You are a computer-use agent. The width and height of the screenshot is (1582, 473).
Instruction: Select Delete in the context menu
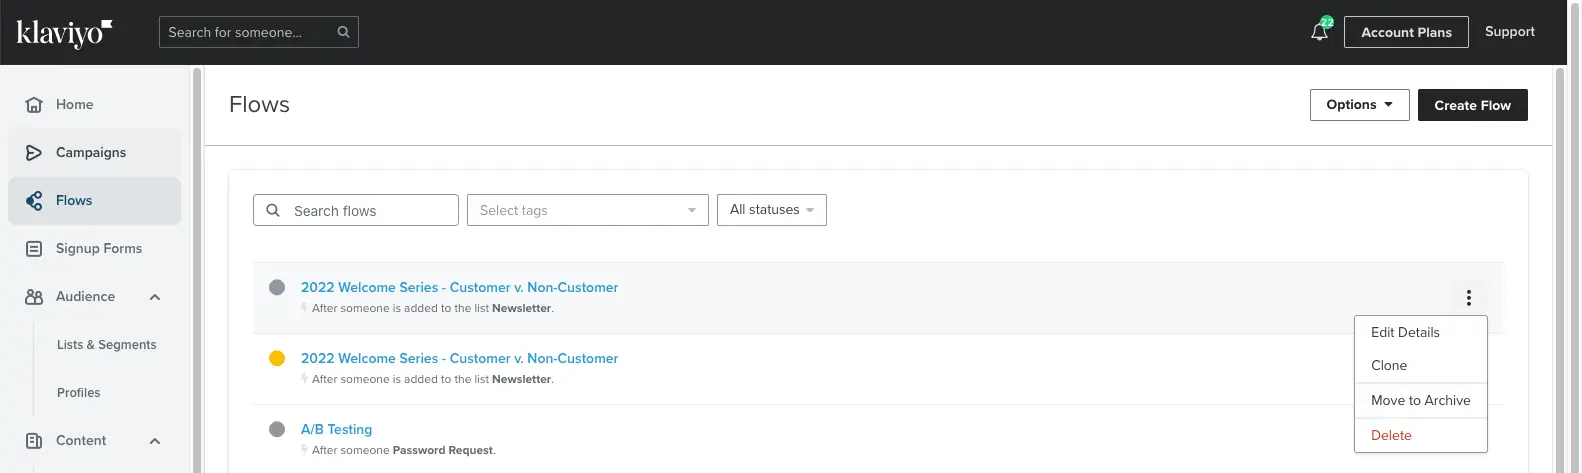pyautogui.click(x=1391, y=435)
